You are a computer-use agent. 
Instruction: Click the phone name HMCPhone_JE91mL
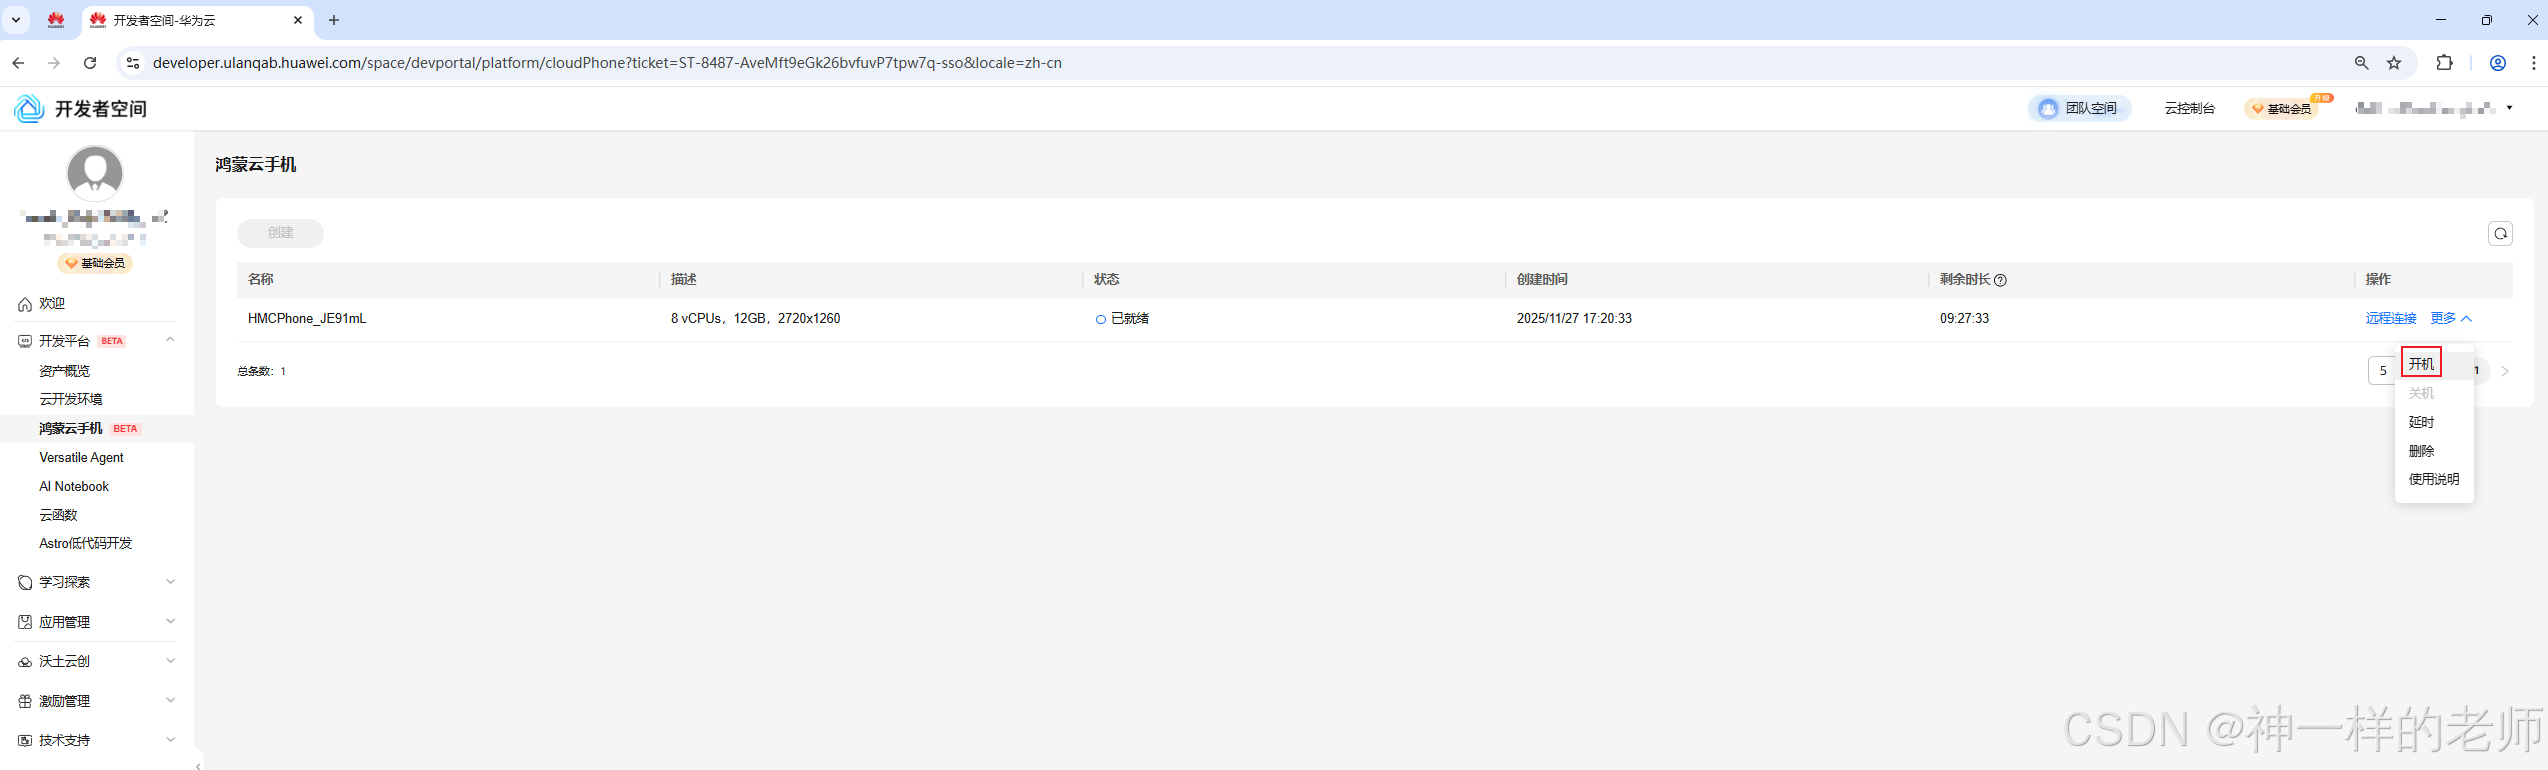(x=307, y=318)
